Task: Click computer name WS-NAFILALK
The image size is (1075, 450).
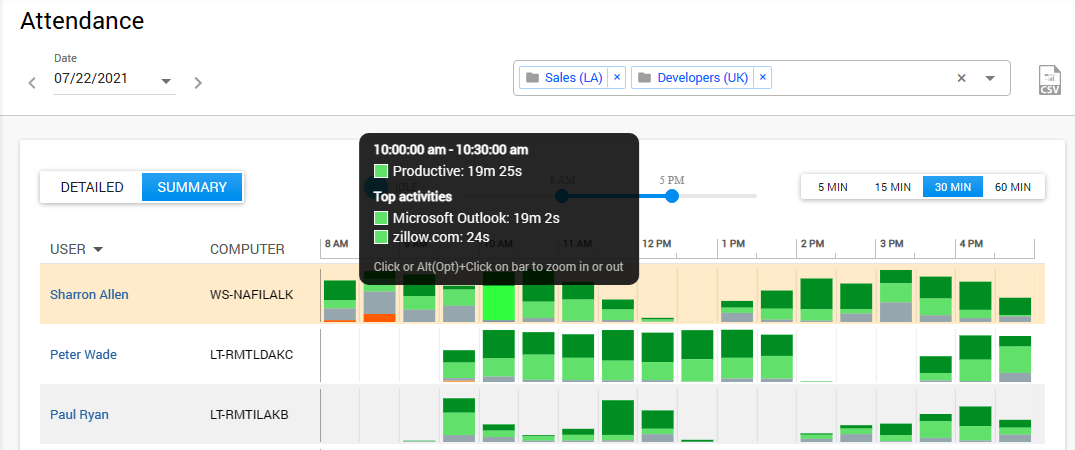Action: tap(252, 294)
